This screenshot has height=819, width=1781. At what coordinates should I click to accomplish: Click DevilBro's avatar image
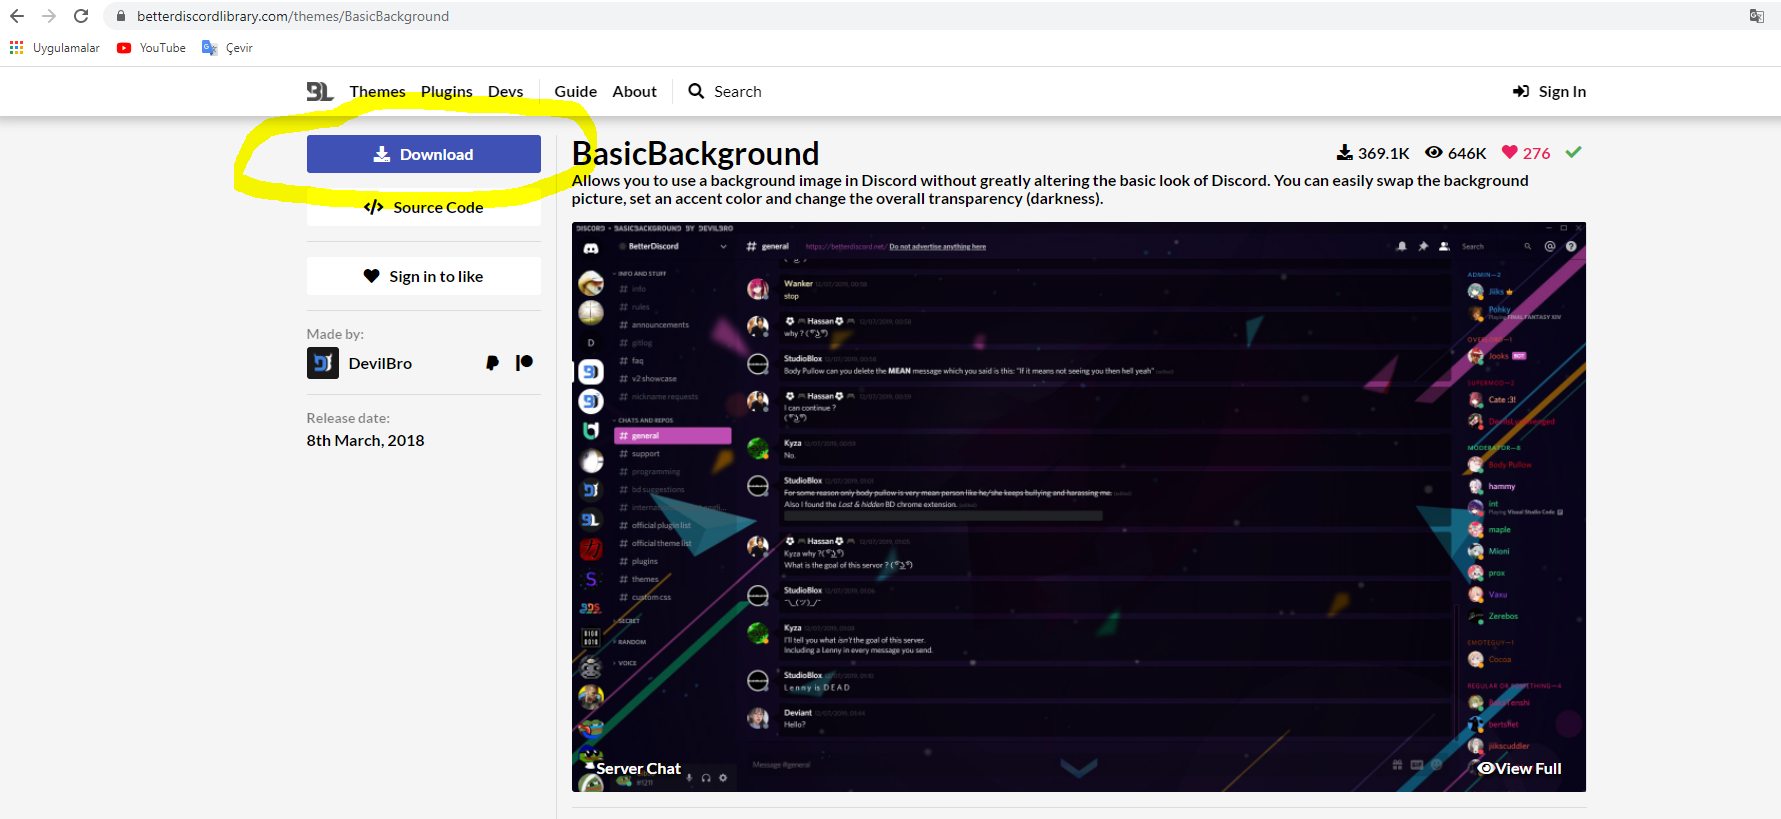(323, 363)
